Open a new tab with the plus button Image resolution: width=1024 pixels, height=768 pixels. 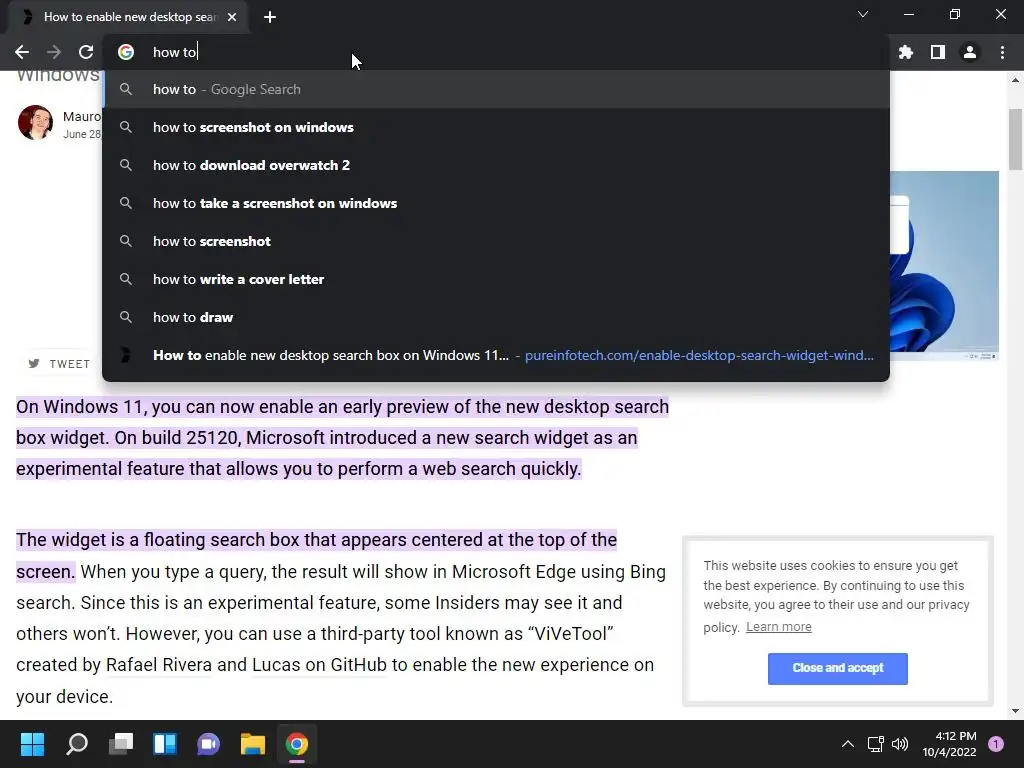[x=270, y=17]
